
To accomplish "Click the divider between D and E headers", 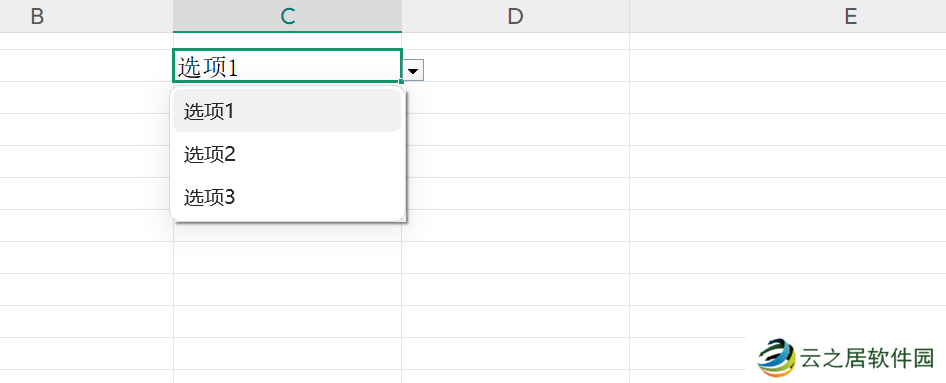I will 629,16.
